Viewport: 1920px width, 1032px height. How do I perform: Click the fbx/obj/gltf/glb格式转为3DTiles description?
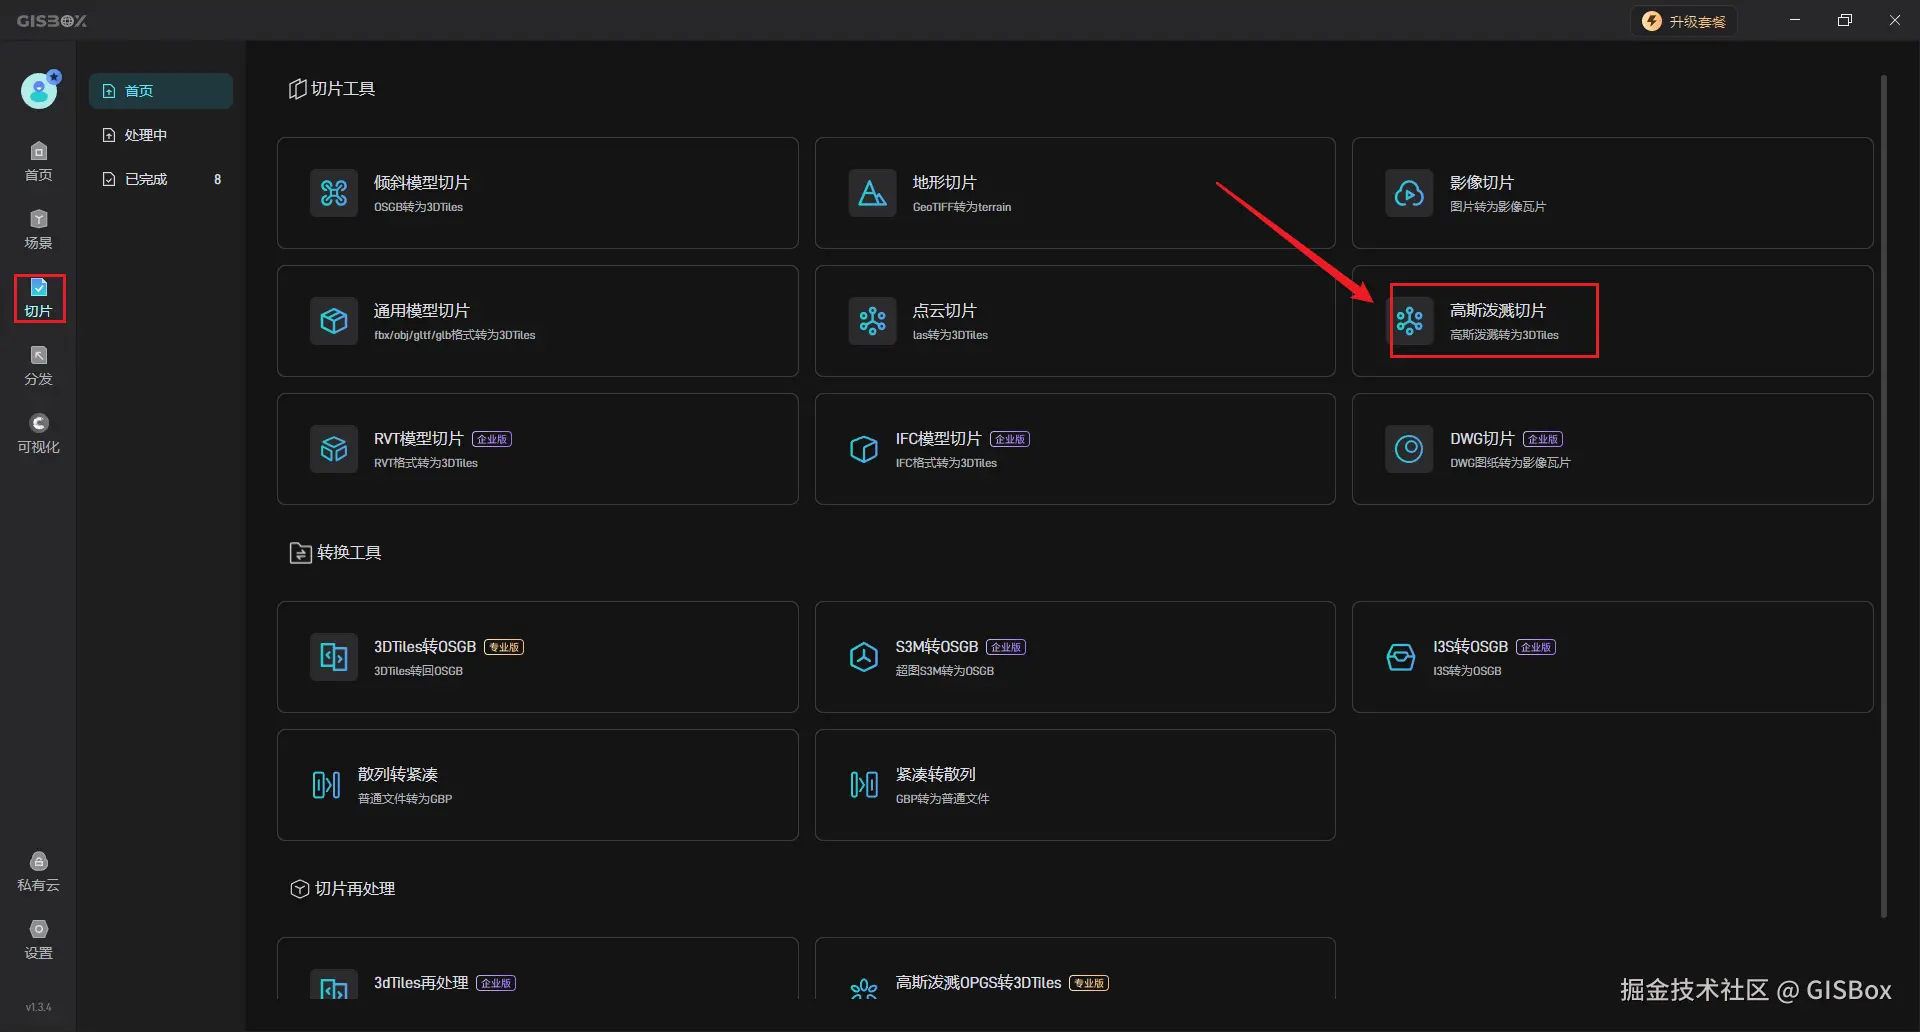pos(455,335)
